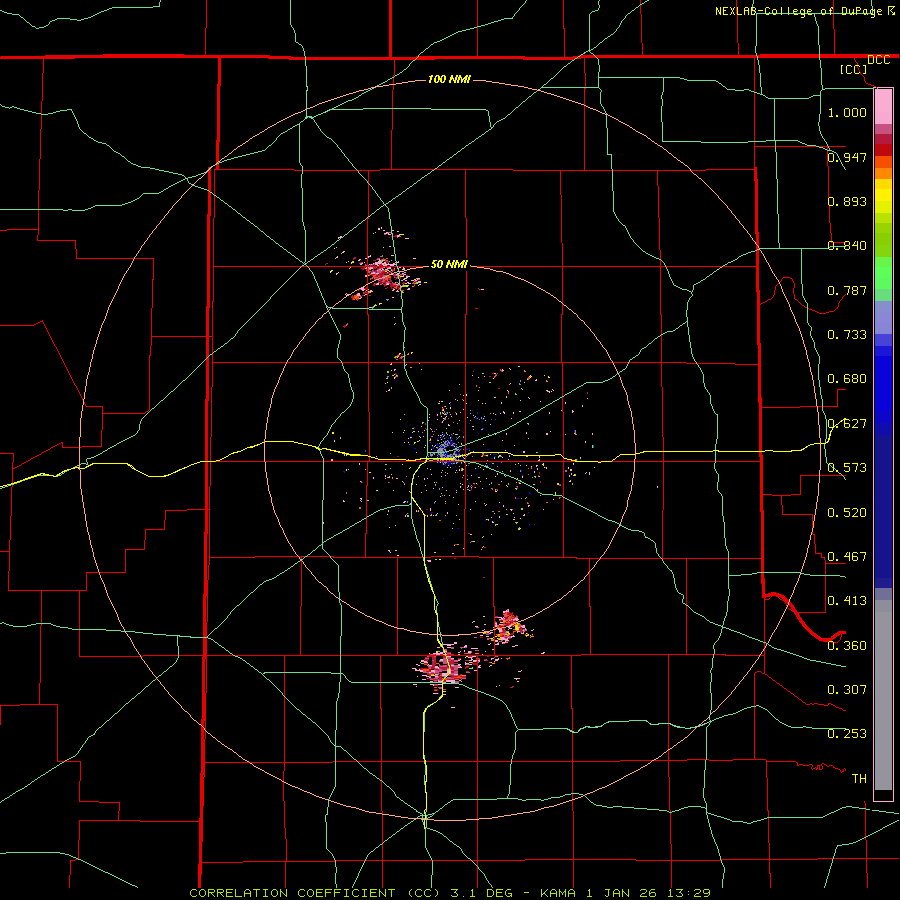
Task: Select the 0.893 legend value
Action: pos(847,201)
